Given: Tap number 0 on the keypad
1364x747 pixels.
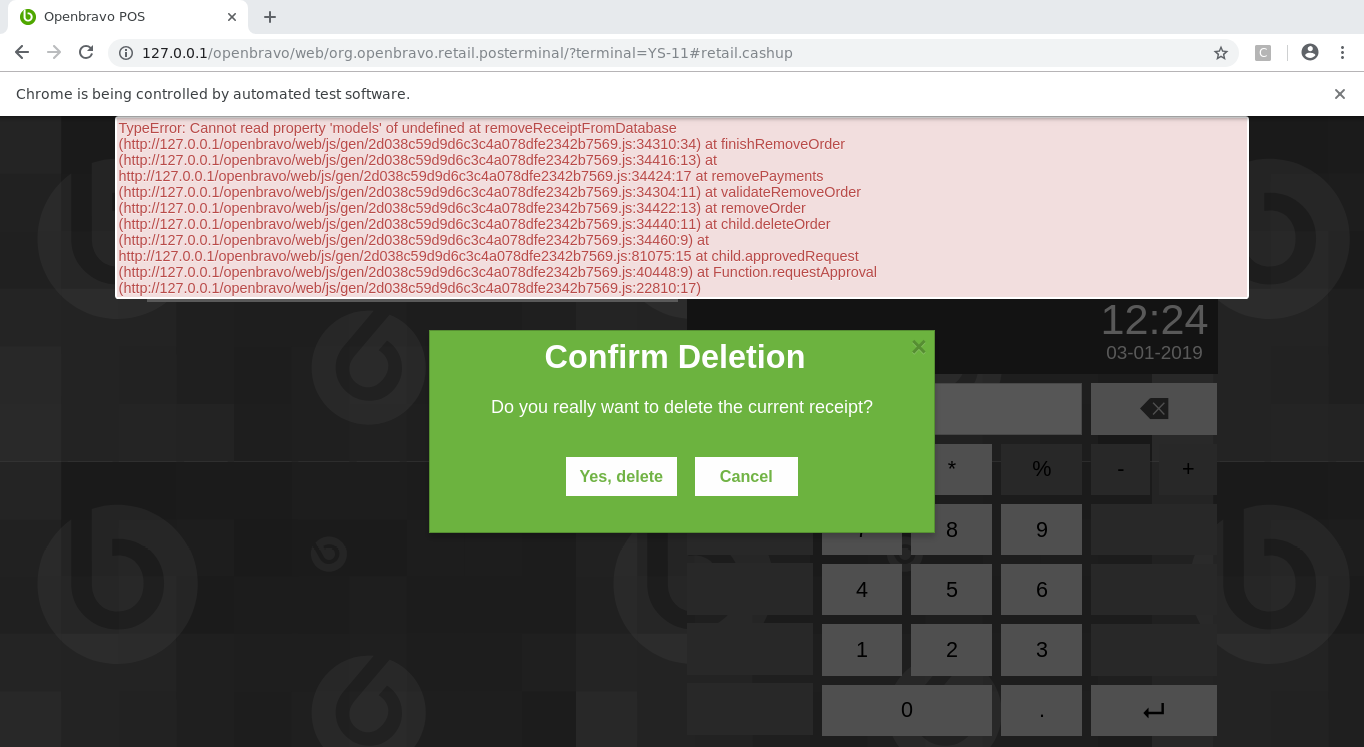Looking at the screenshot, I should (x=907, y=710).
